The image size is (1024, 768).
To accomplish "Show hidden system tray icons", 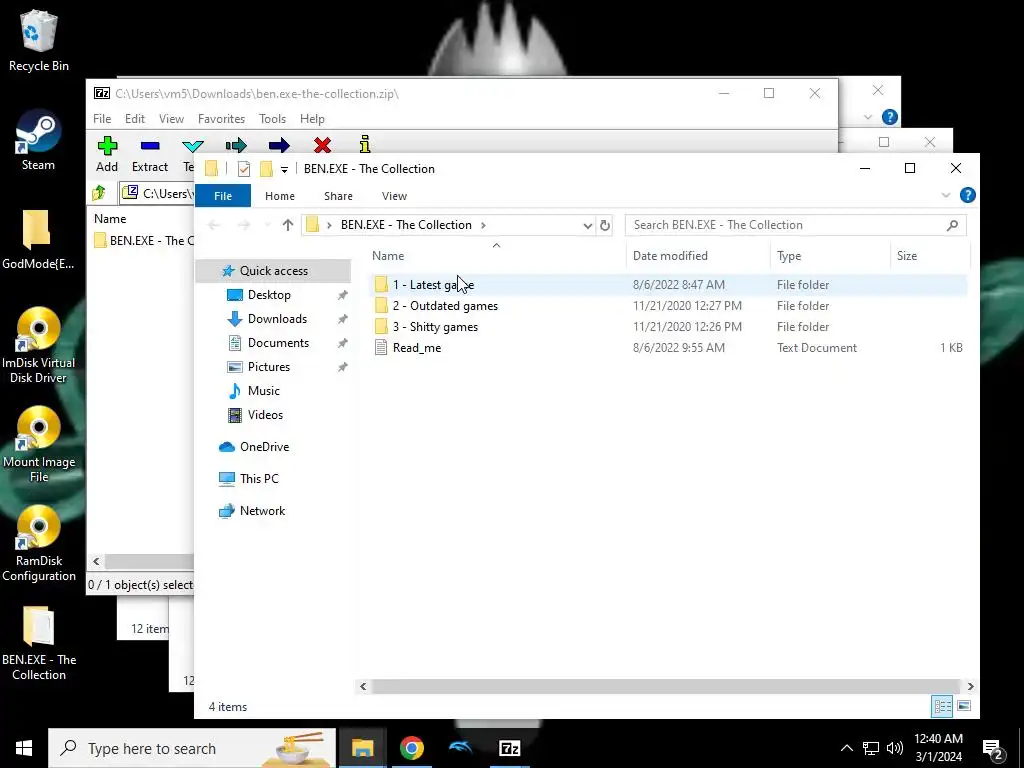I will tap(846, 748).
